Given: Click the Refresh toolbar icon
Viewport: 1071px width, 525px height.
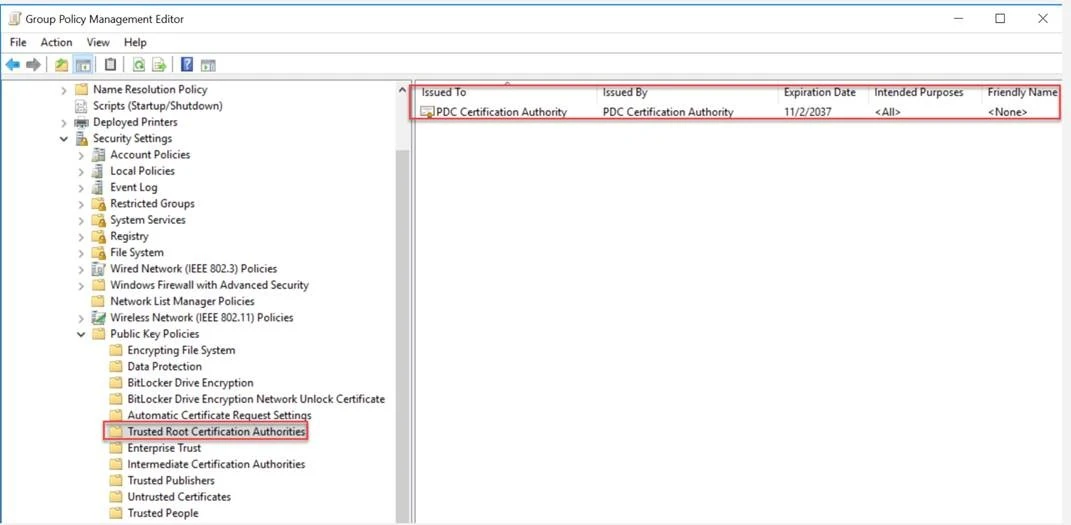Looking at the screenshot, I should pyautogui.click(x=138, y=65).
